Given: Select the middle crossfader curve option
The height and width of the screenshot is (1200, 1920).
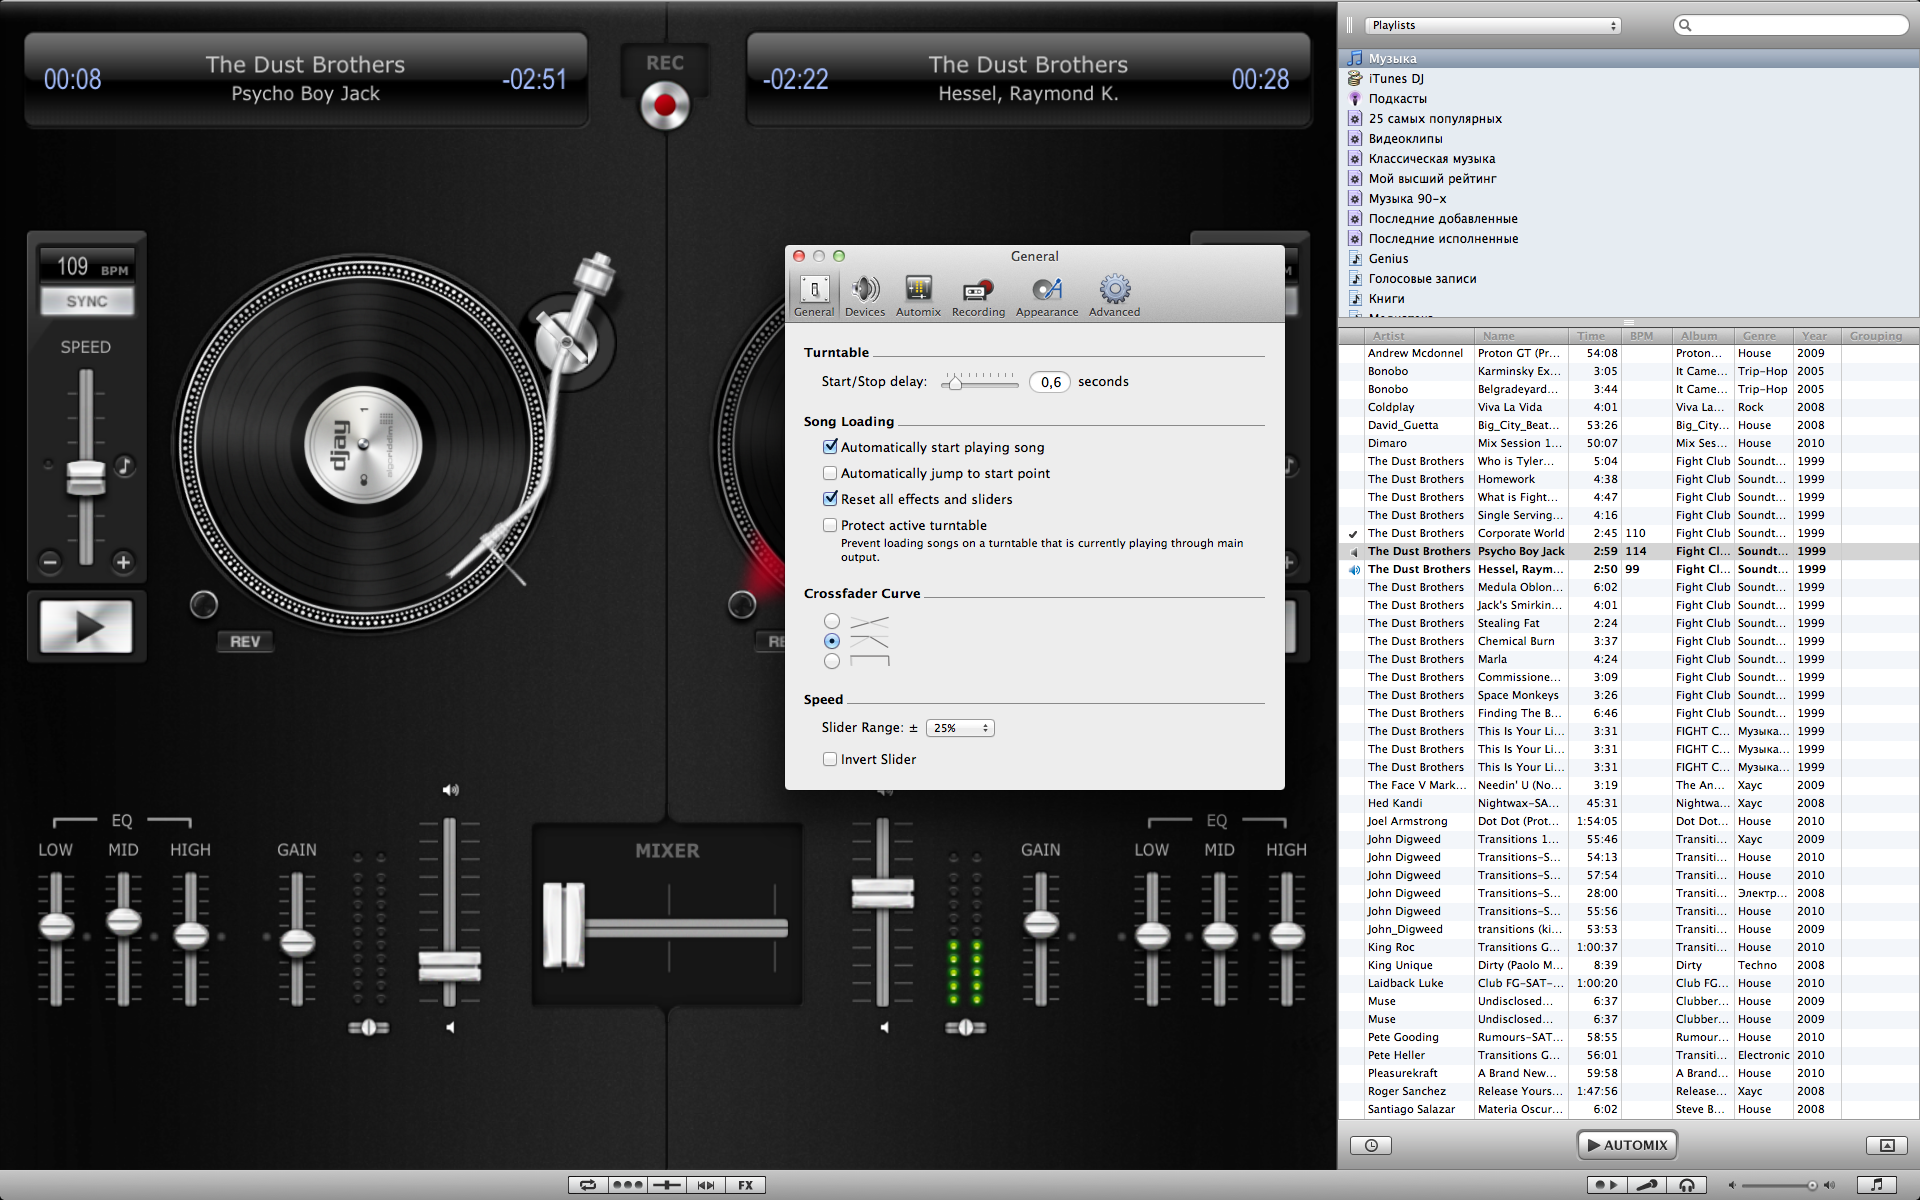Looking at the screenshot, I should pos(832,641).
